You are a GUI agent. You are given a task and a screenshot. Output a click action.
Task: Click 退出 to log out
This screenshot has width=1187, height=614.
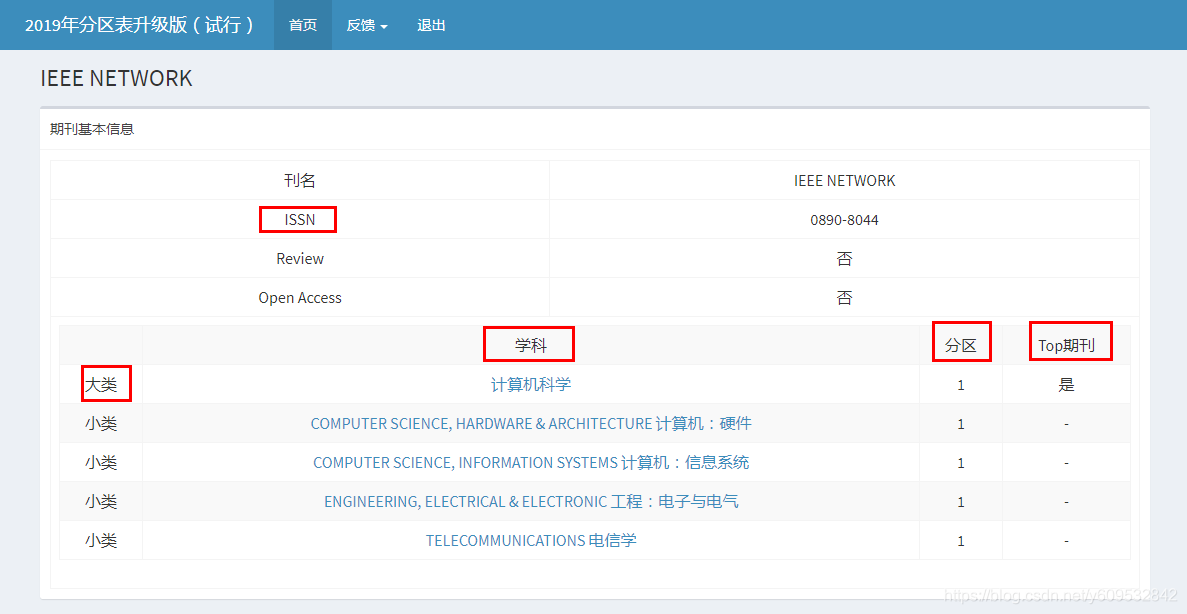coord(431,25)
